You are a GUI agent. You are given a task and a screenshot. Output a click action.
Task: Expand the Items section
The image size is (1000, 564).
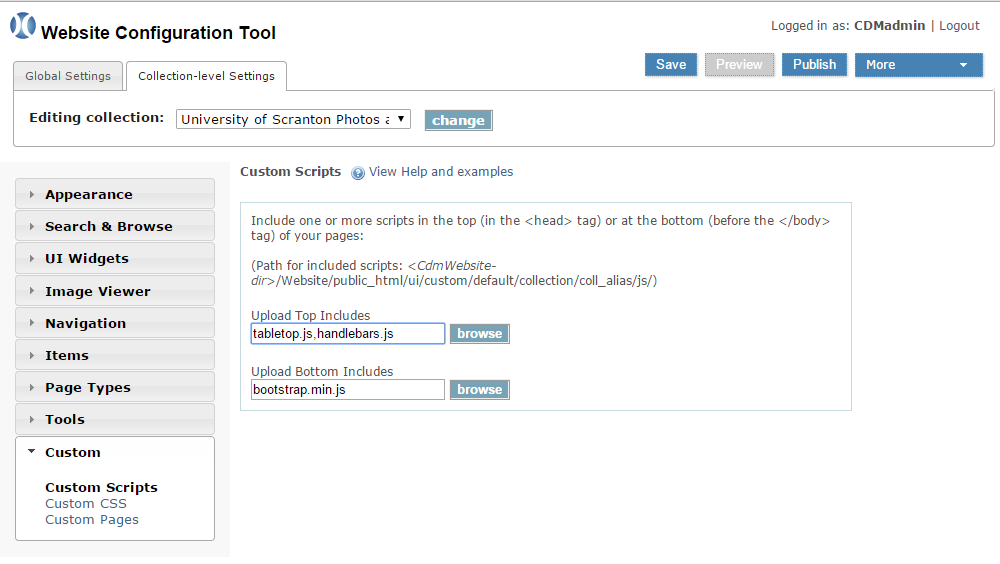pyautogui.click(x=115, y=355)
